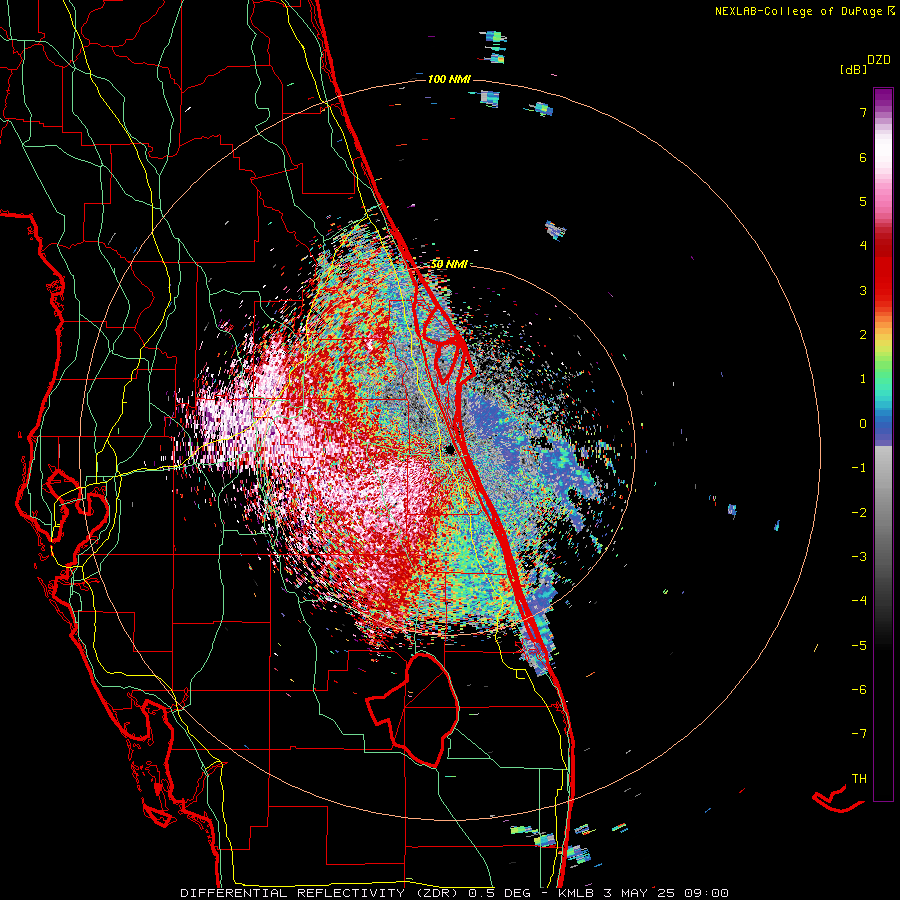Click the ZDR color scale bar
The width and height of the screenshot is (900, 900).
pyautogui.click(x=883, y=444)
